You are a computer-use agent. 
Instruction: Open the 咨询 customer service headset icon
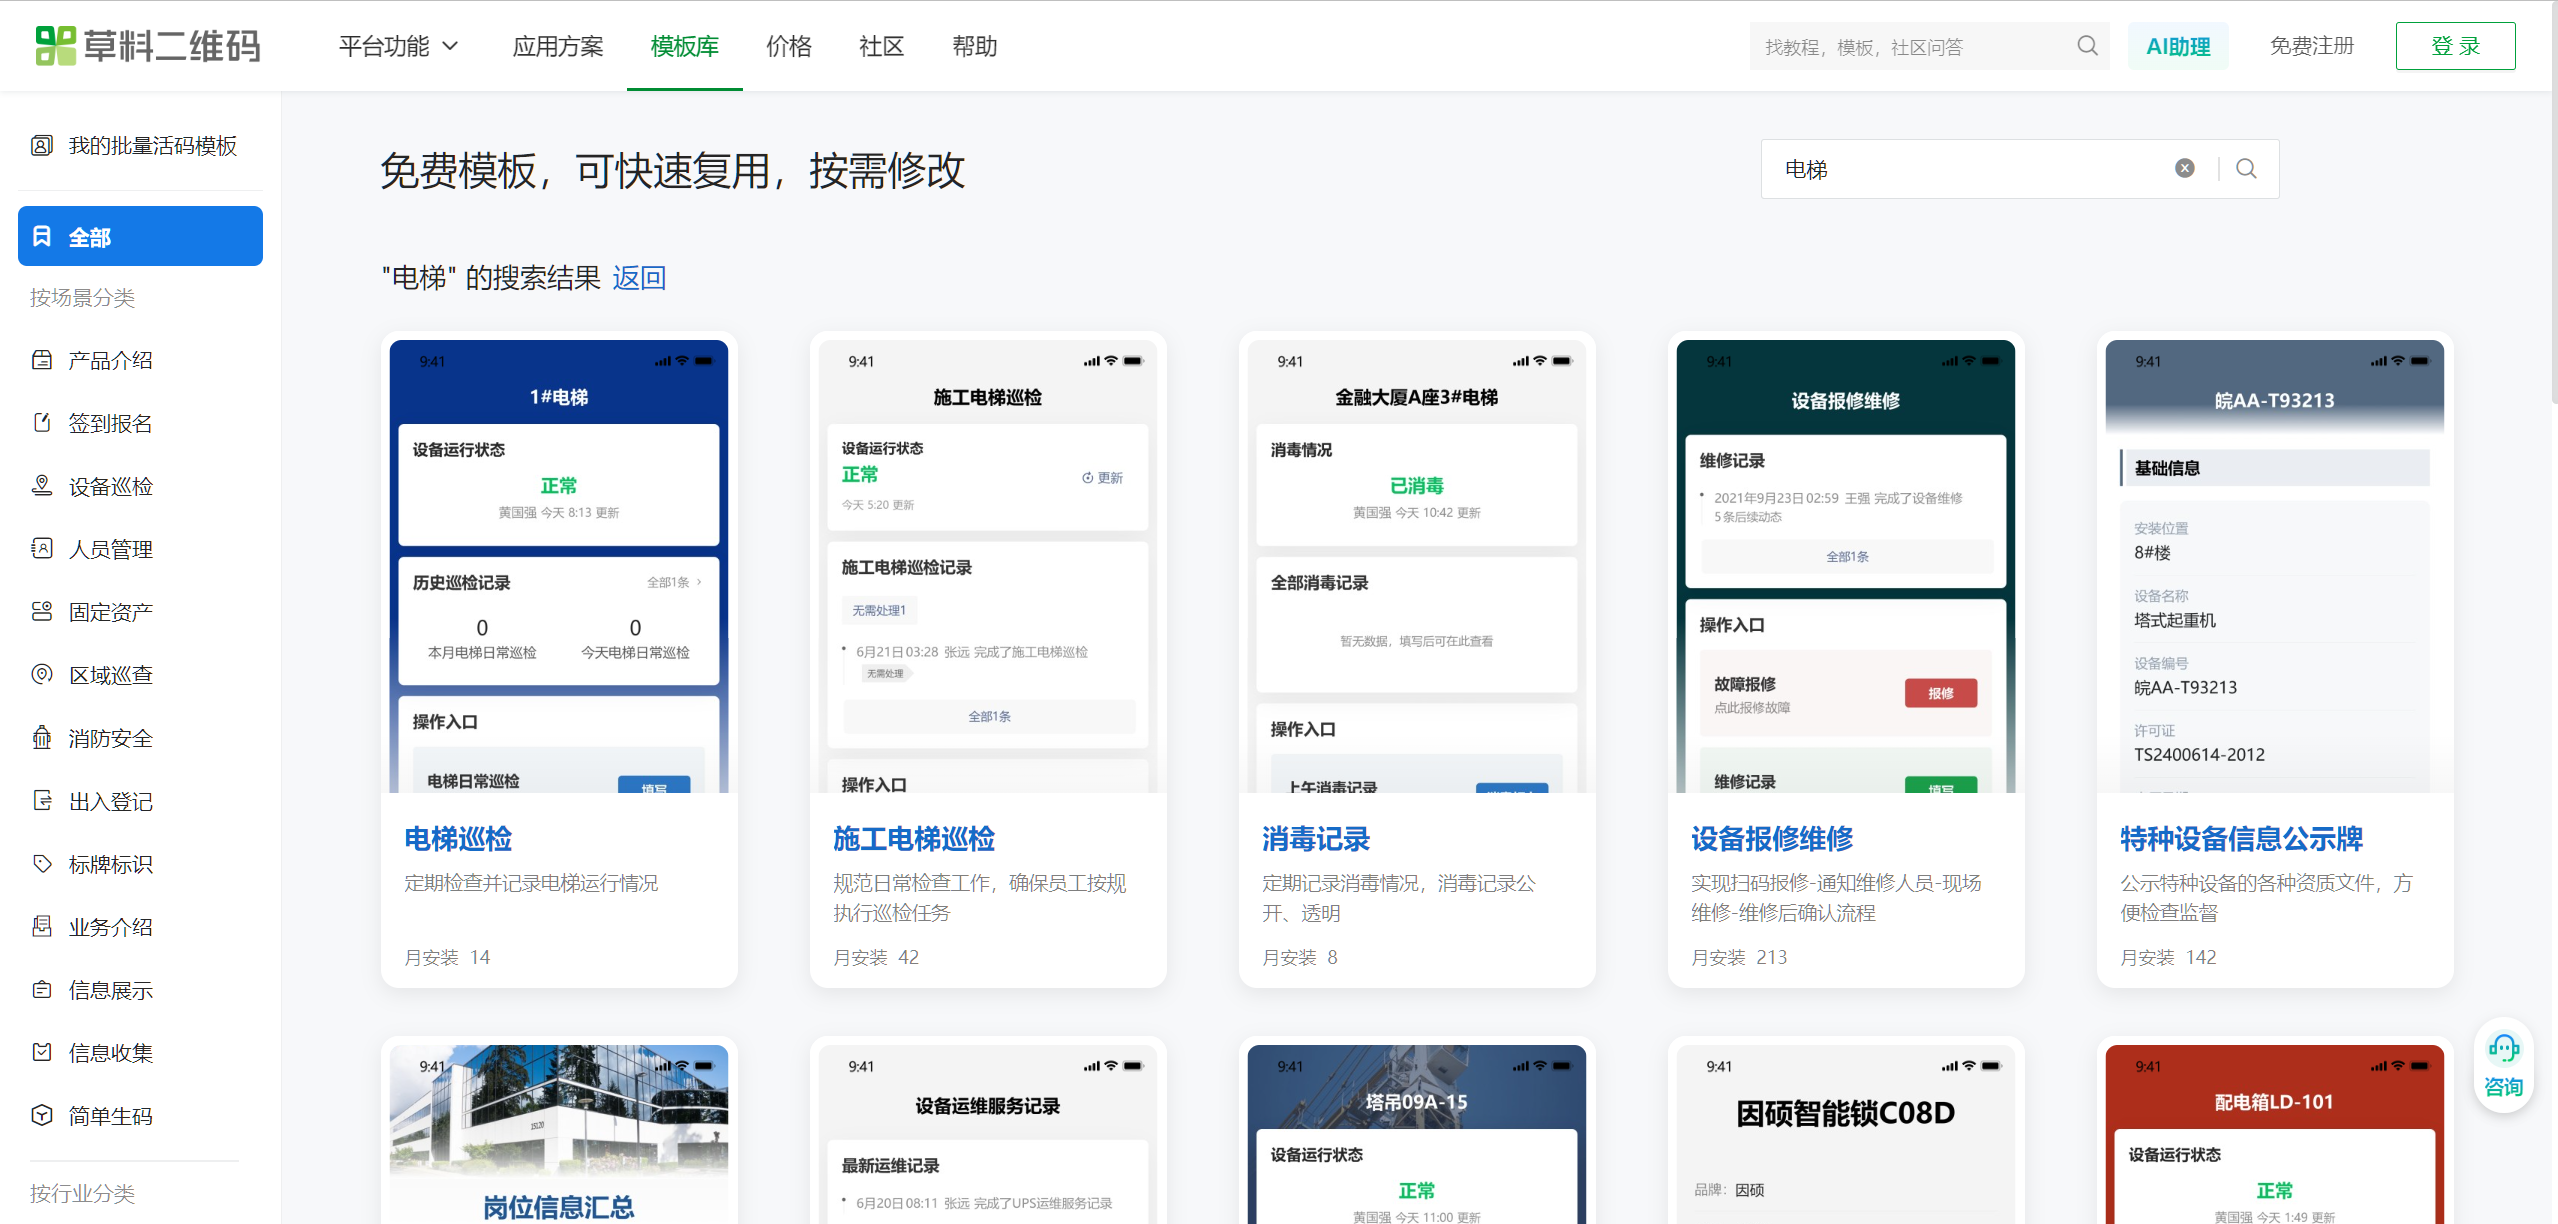pos(2503,1049)
